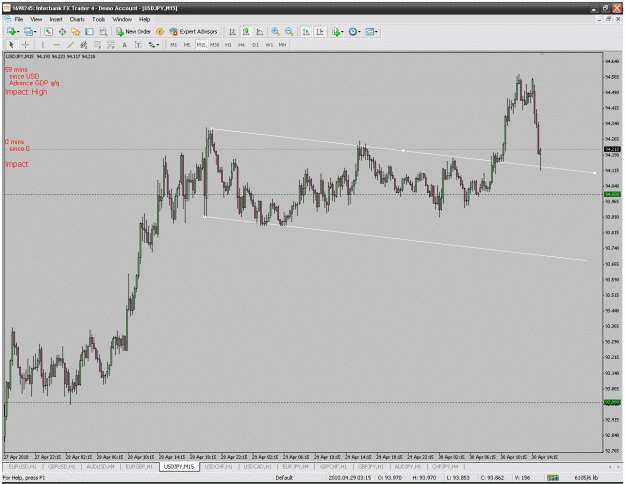Open the Periods clock dropdown
Image resolution: width=625 pixels, height=484 pixels.
[x=354, y=31]
